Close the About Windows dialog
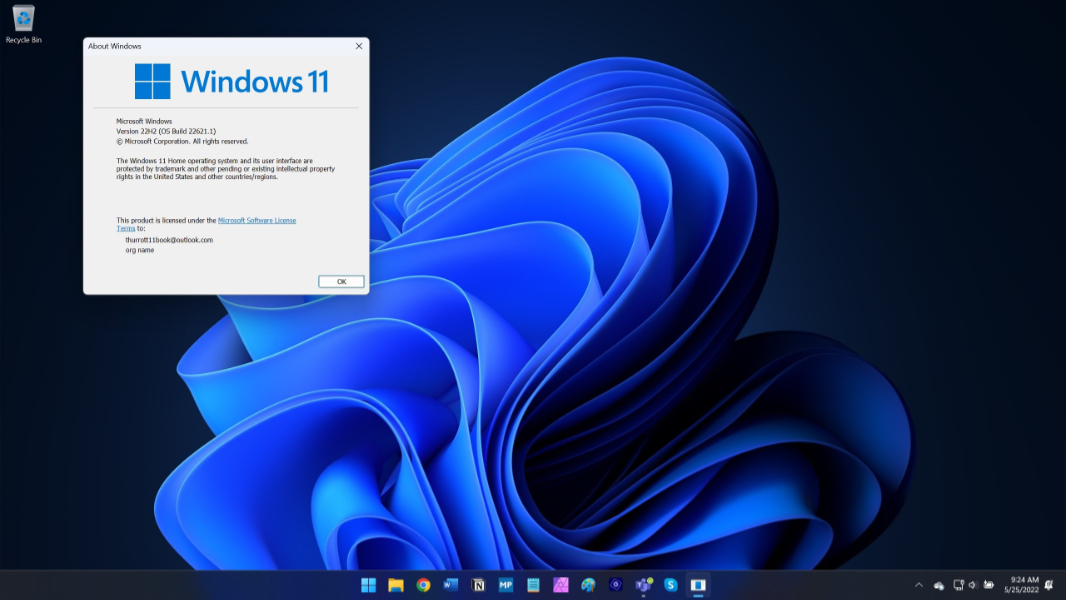Viewport: 1066px width, 600px height. click(x=359, y=46)
